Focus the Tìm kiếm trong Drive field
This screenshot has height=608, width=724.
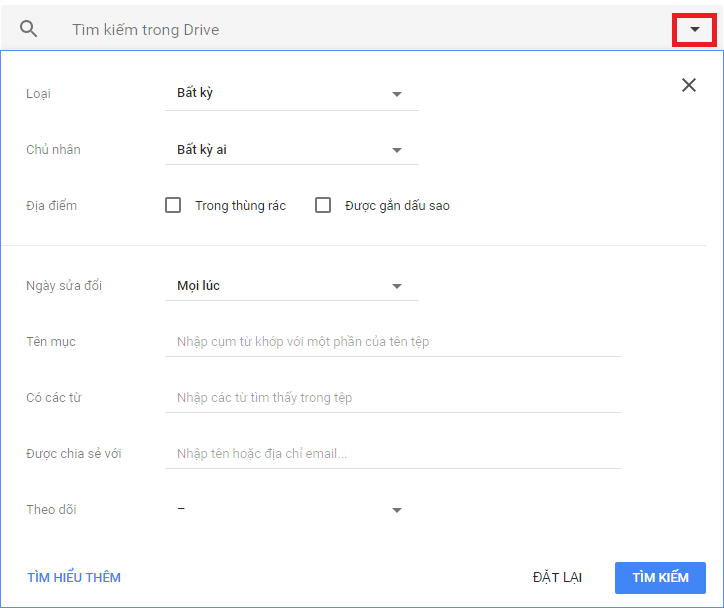360,30
